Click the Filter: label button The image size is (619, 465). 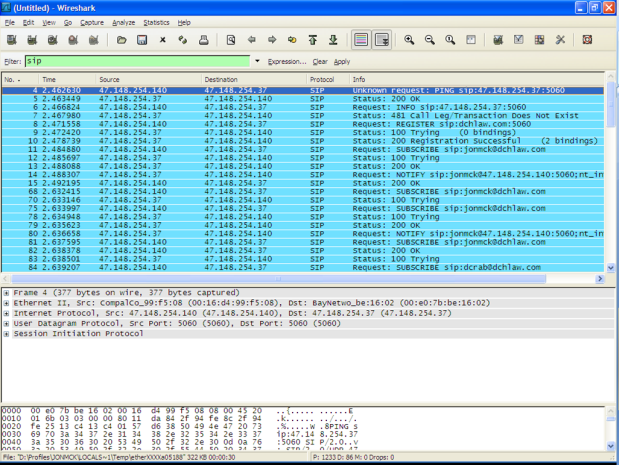[x=13, y=62]
